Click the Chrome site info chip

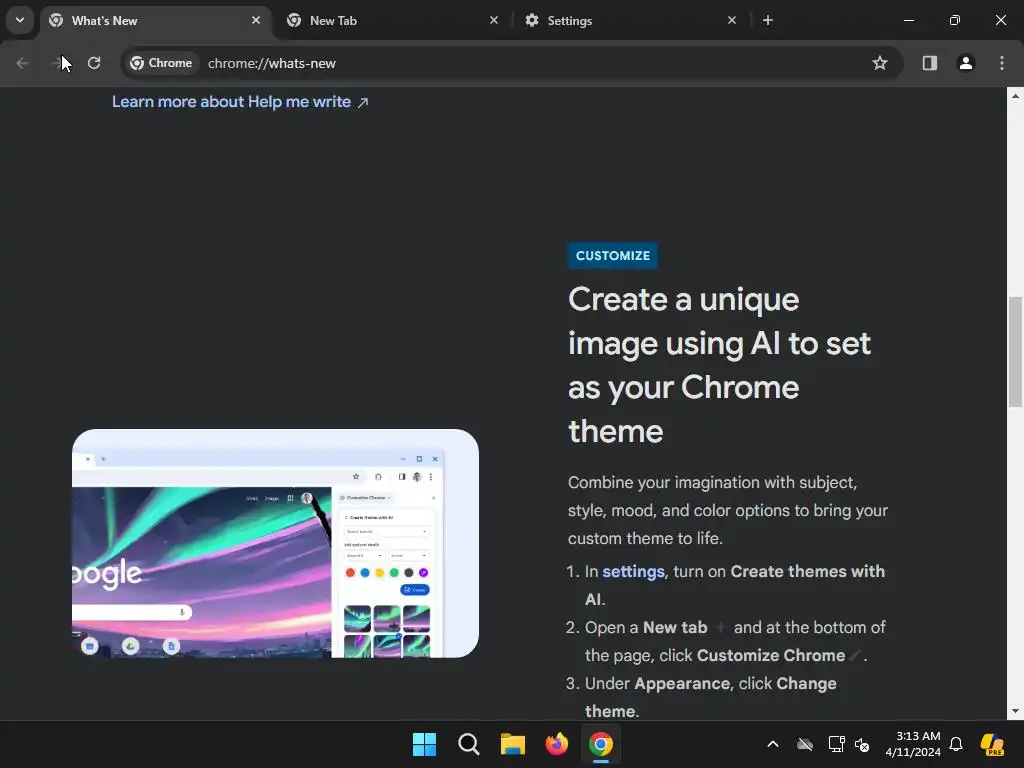tap(161, 63)
